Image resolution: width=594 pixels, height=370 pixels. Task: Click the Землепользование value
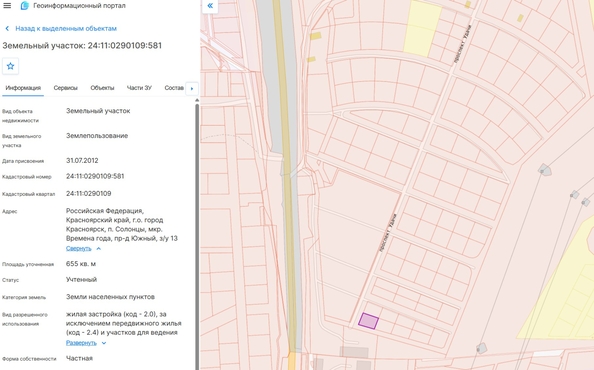pos(97,136)
